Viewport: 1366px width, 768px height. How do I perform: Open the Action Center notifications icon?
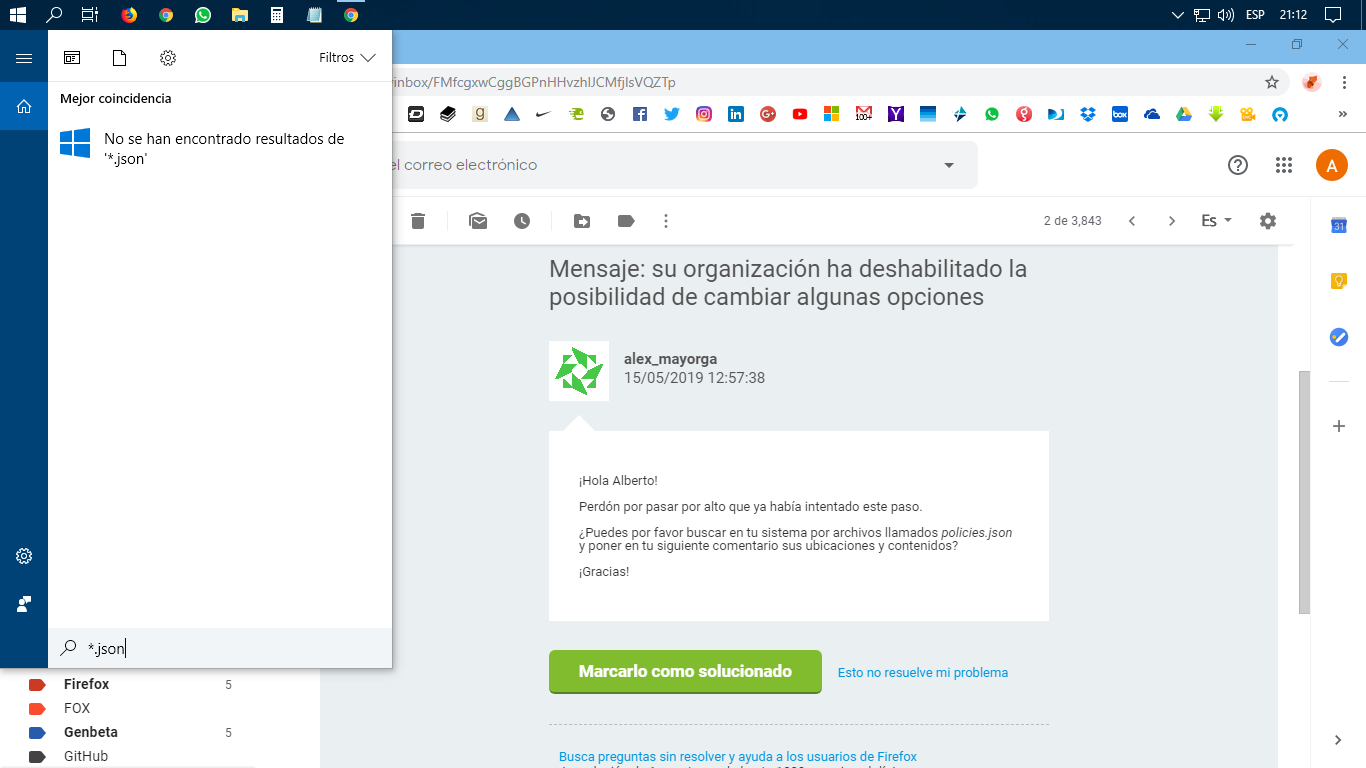point(1332,15)
